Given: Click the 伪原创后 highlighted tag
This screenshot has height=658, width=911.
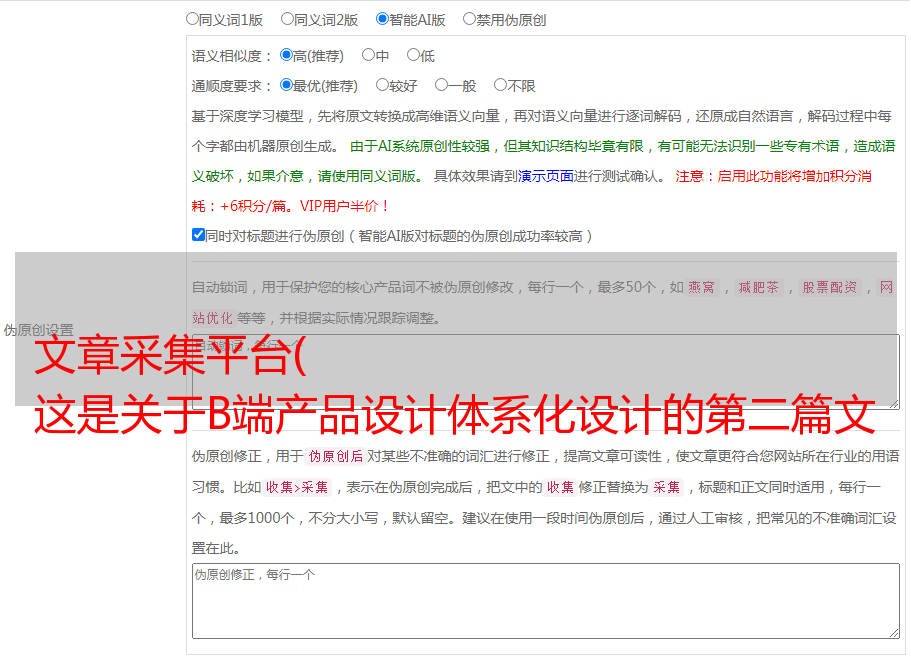Looking at the screenshot, I should pos(336,456).
